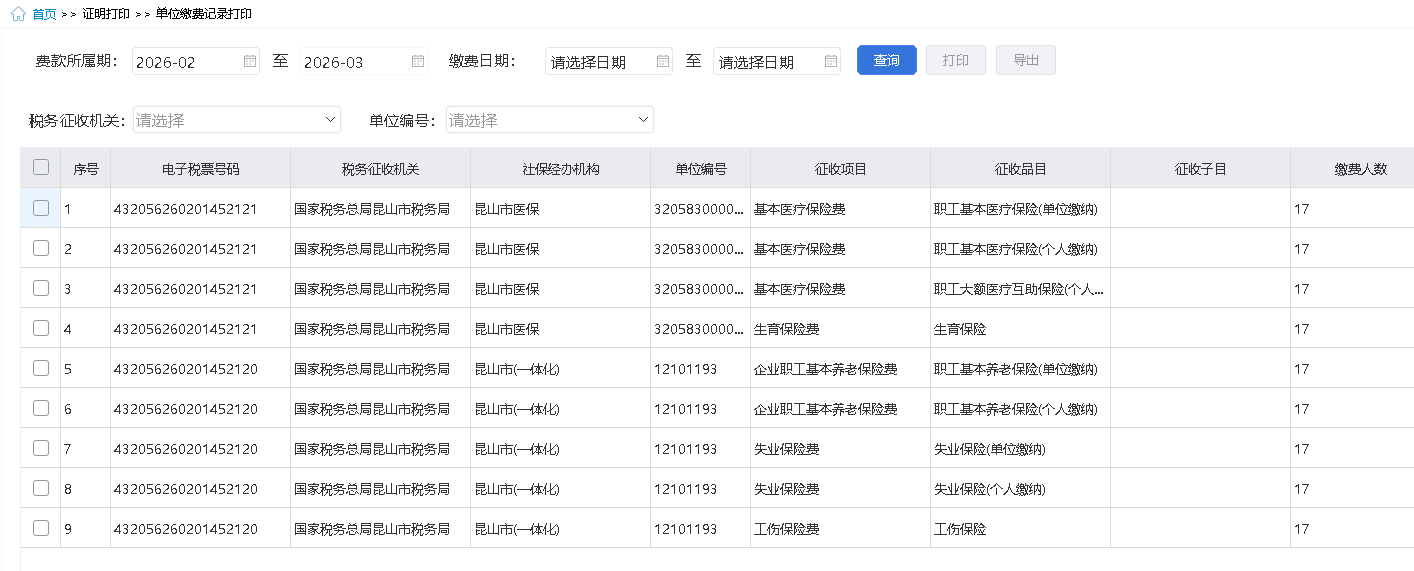Go to 首页 breadcrumb link
Viewport: 1414px width, 571px height.
coord(44,14)
